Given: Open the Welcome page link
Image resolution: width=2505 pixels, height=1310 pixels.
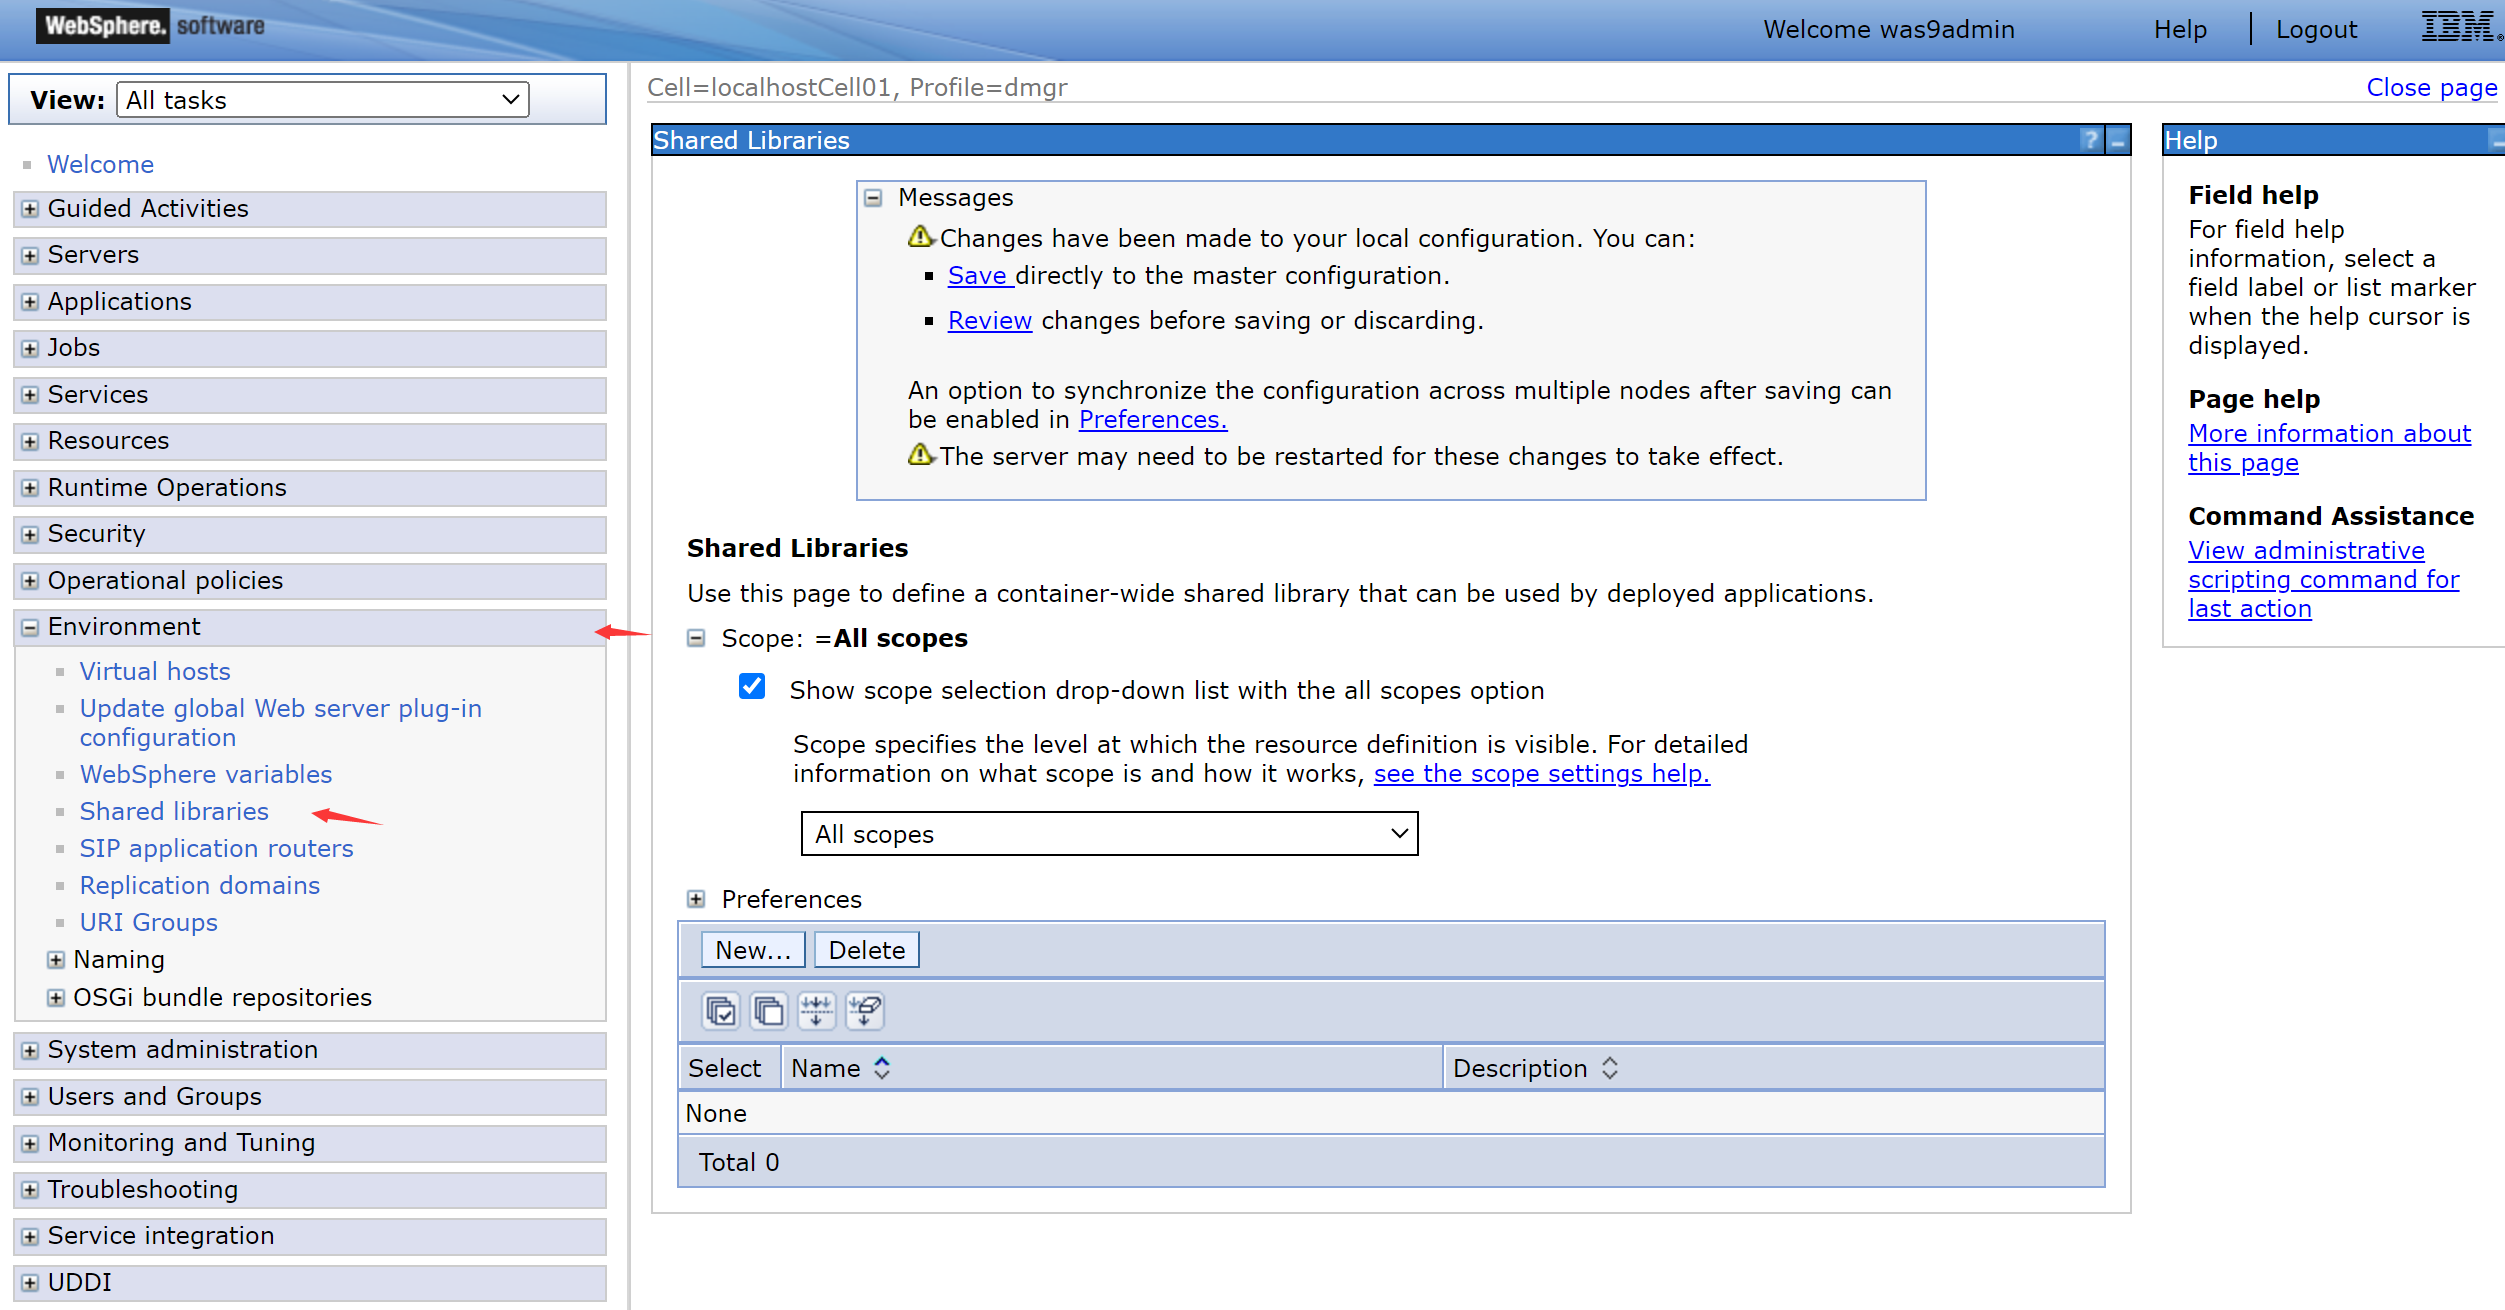Looking at the screenshot, I should (100, 164).
